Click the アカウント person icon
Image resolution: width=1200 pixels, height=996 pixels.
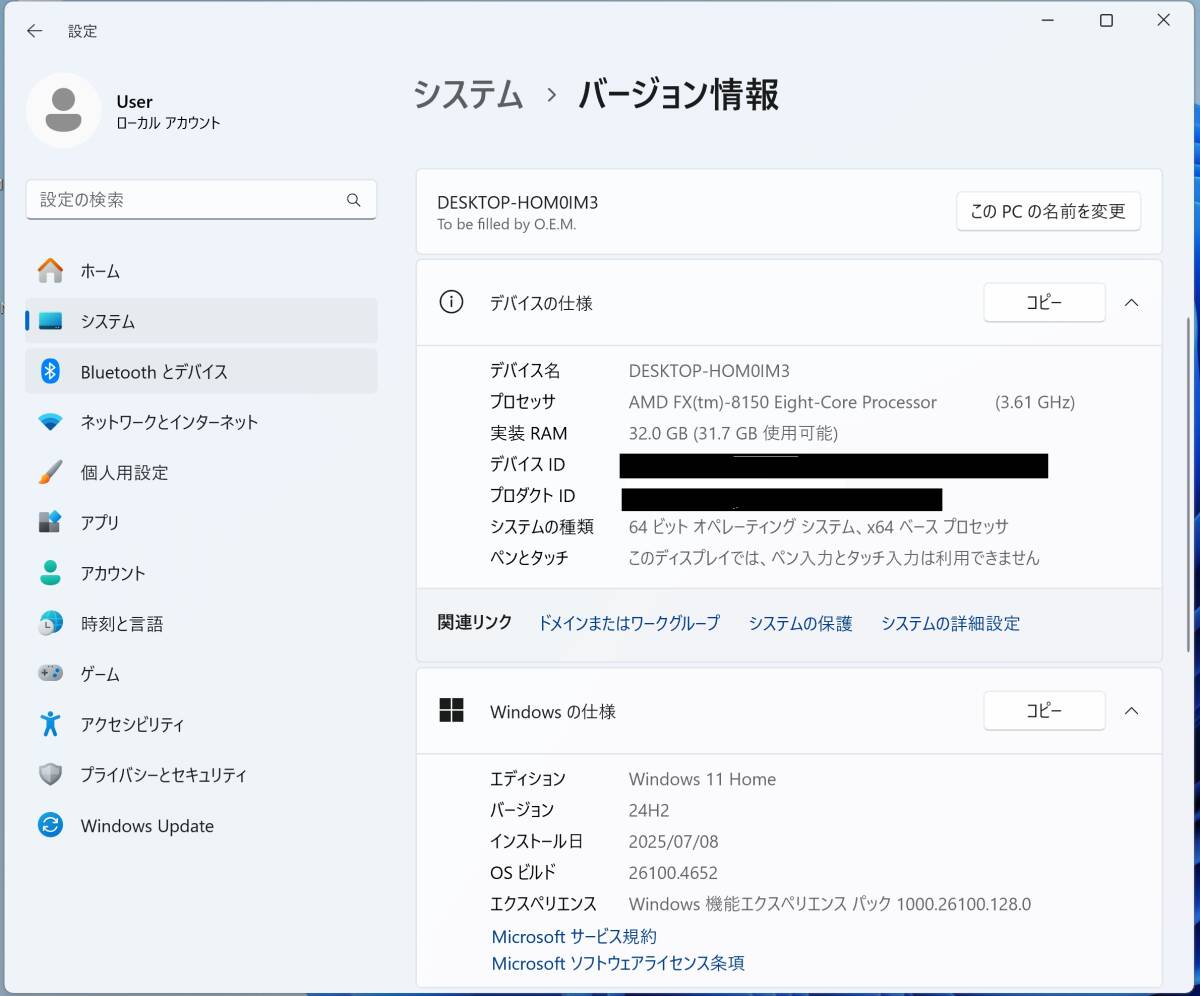pyautogui.click(x=50, y=573)
